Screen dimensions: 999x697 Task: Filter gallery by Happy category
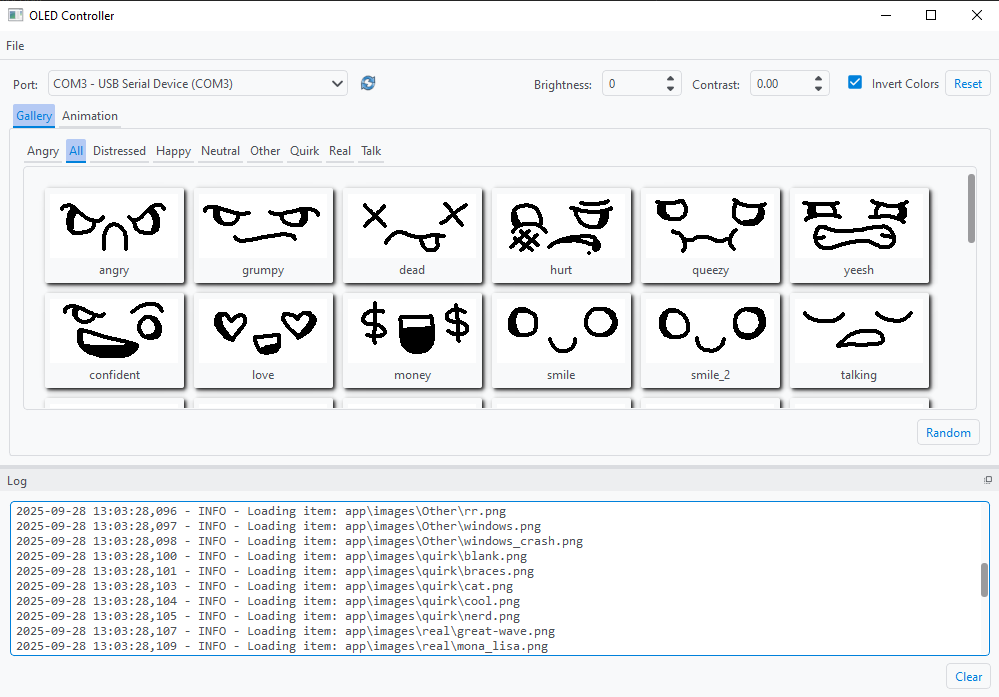pos(173,151)
